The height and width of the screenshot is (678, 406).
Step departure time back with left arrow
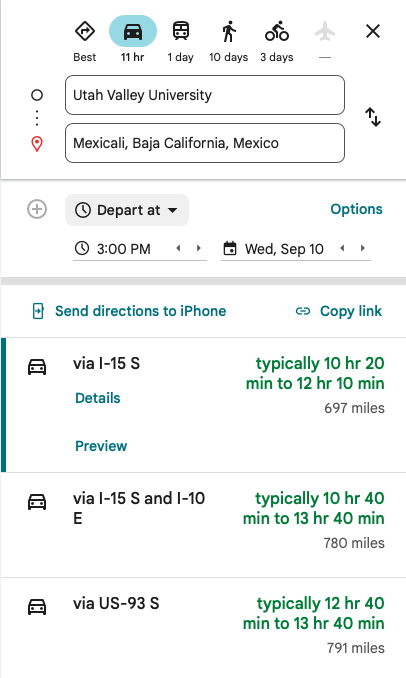point(178,248)
